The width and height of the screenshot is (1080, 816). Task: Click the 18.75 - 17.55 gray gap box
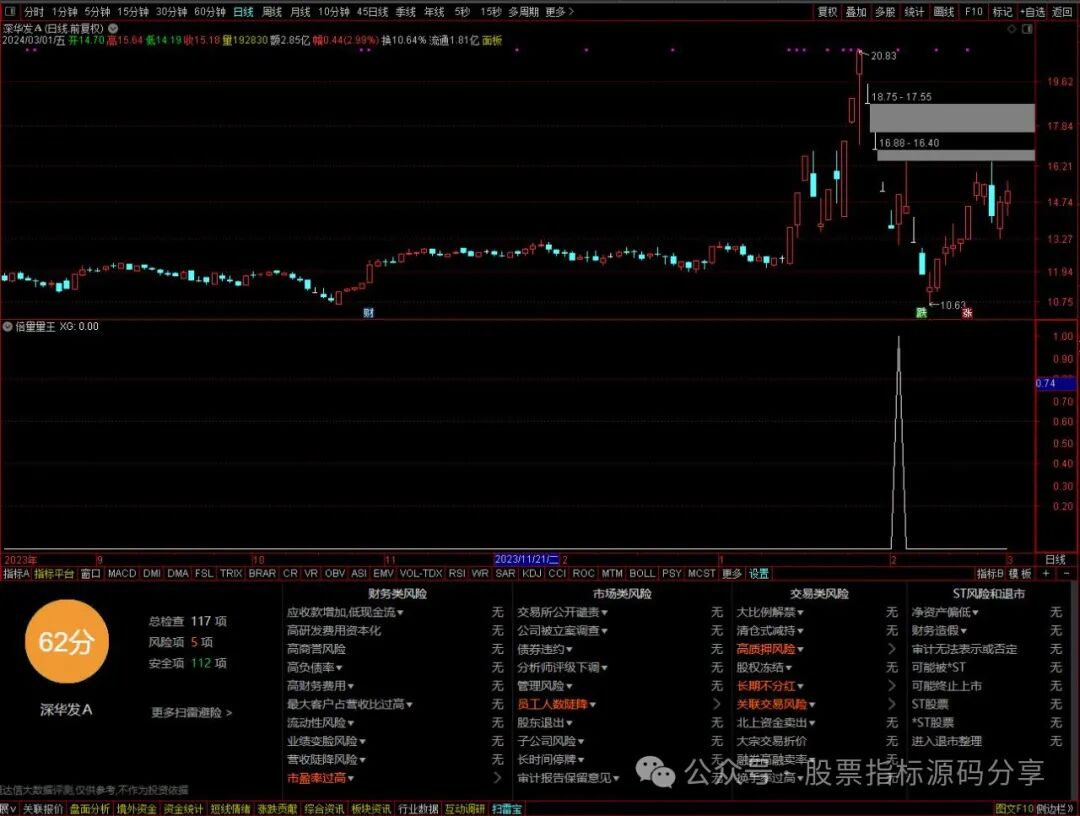click(x=952, y=118)
